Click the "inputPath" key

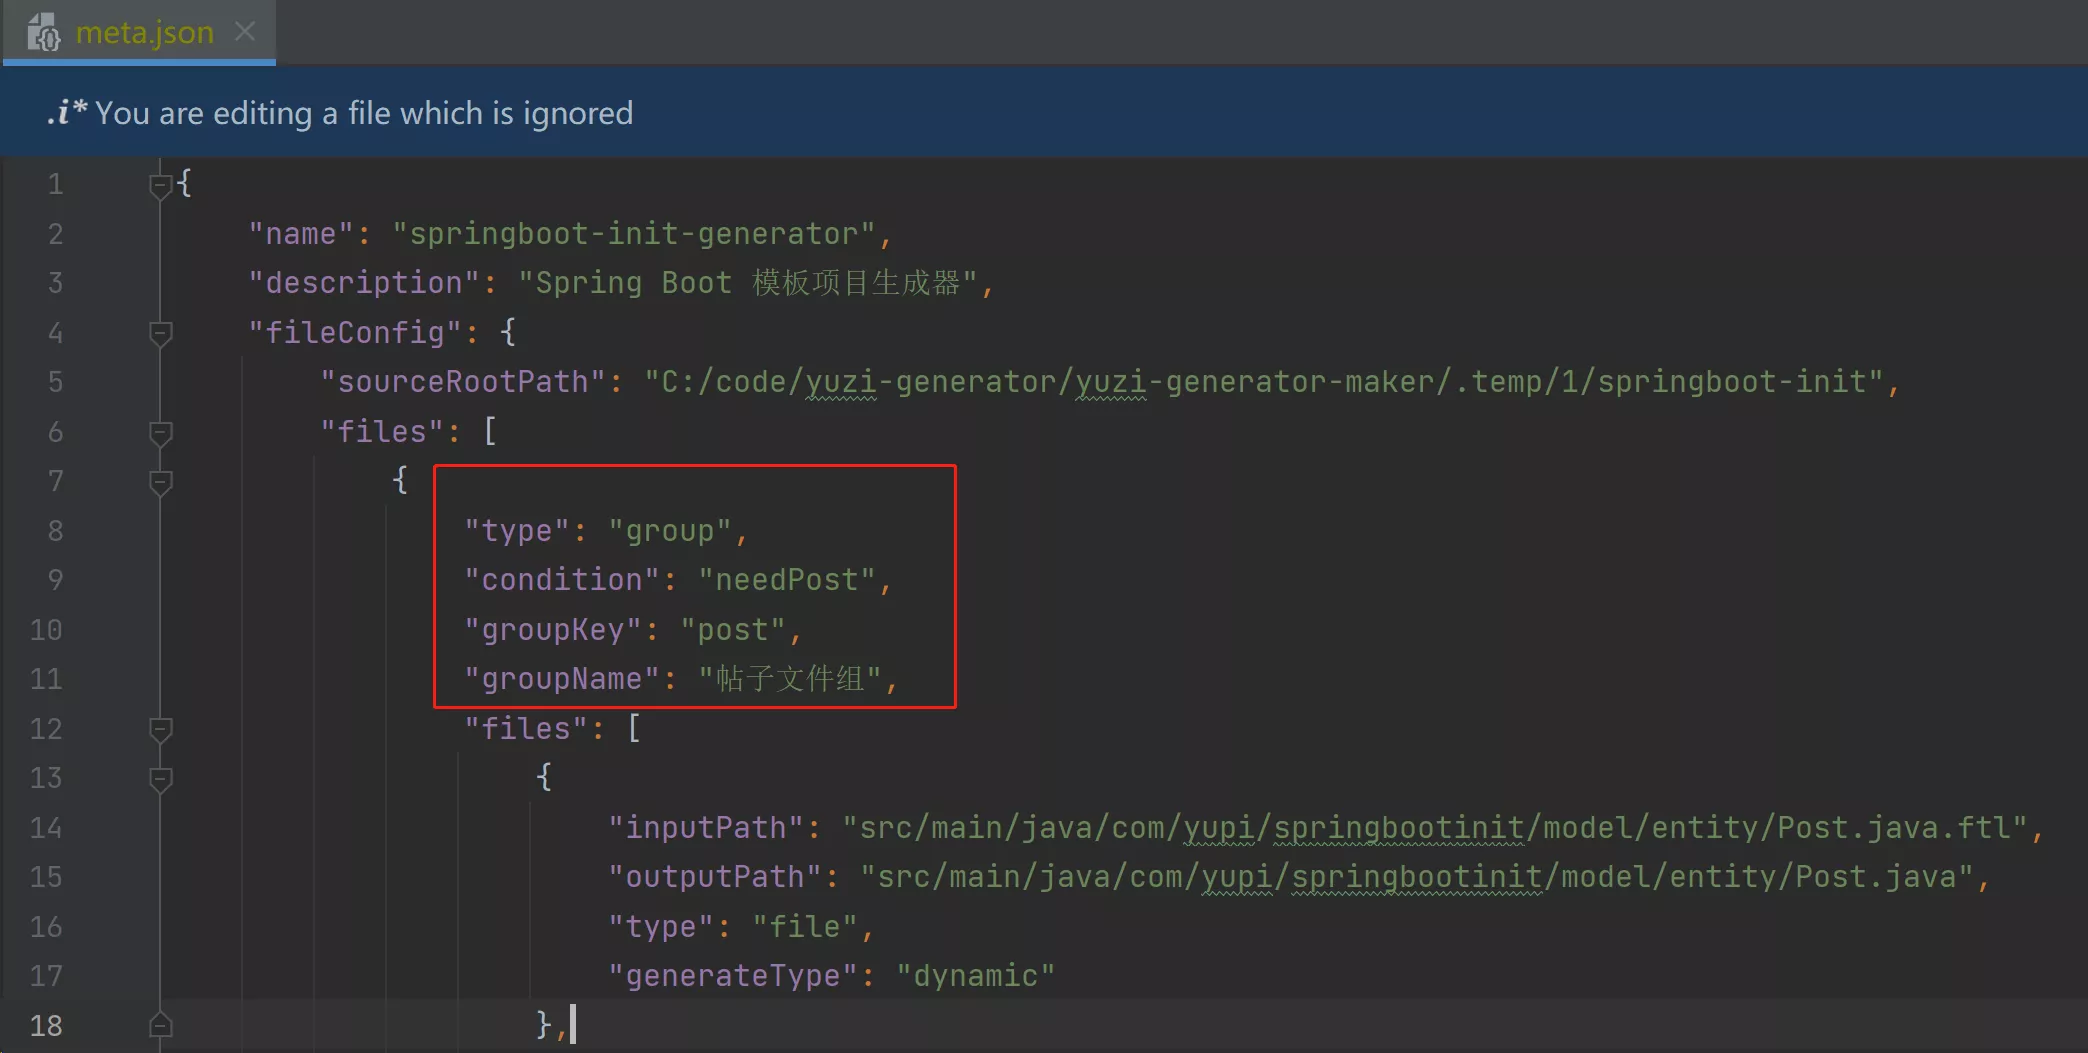tap(706, 828)
